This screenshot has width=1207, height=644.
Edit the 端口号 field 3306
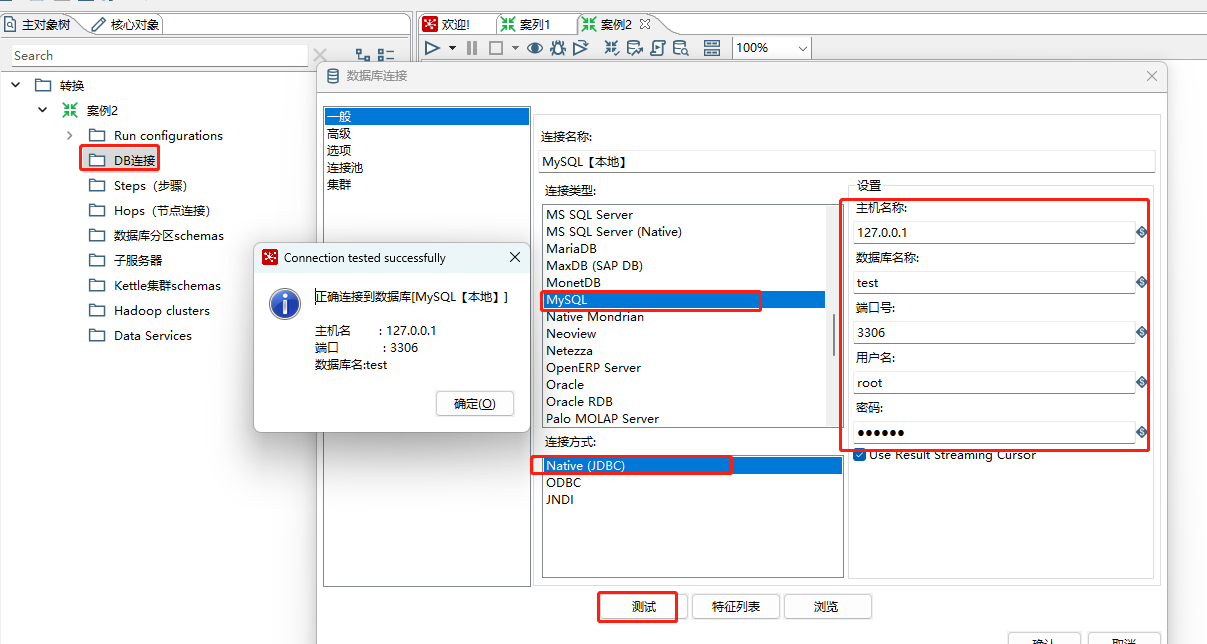click(x=994, y=332)
